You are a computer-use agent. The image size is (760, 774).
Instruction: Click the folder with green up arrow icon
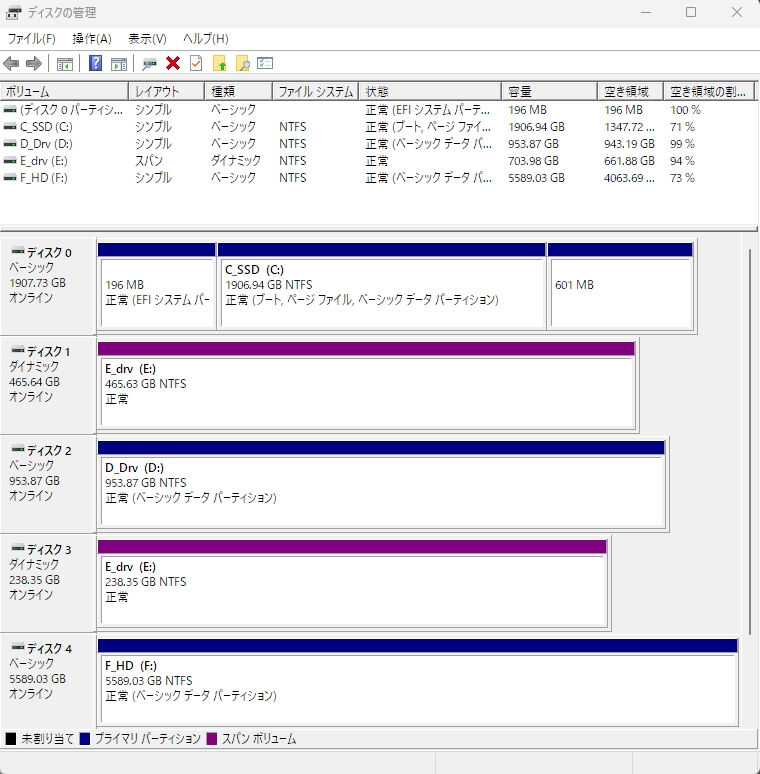pyautogui.click(x=220, y=64)
